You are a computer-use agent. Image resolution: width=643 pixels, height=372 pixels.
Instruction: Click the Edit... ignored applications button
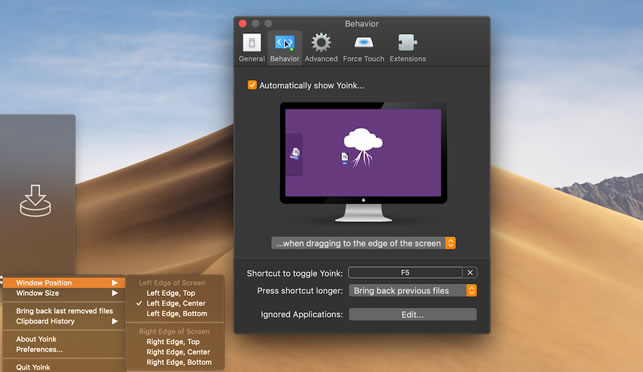pos(413,315)
